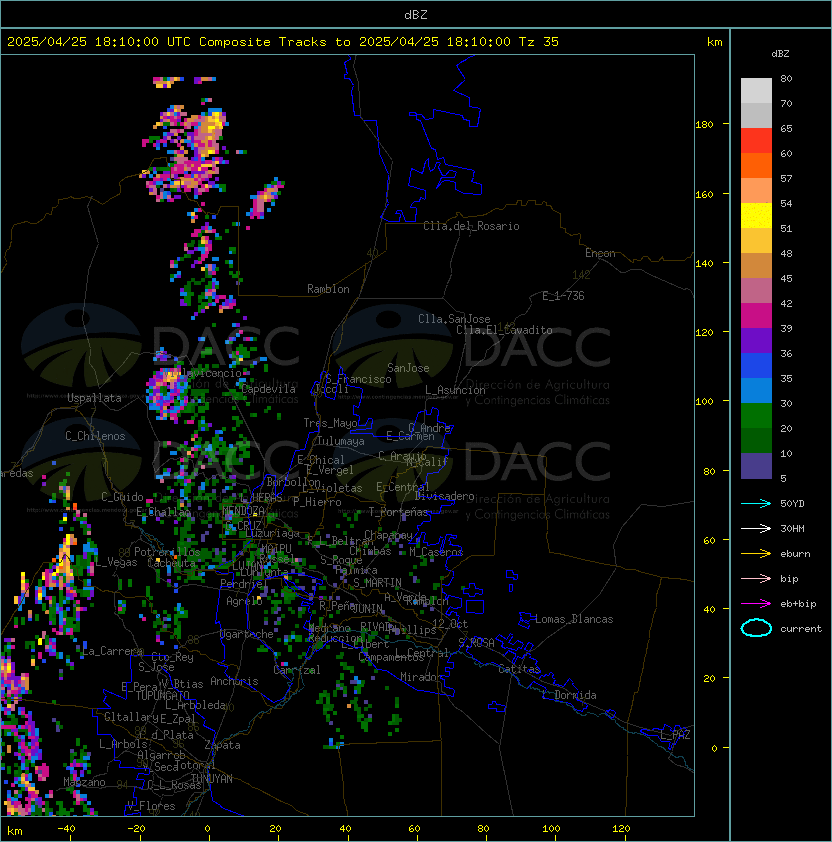Click the -40 tick on horizontal km axis
832x842 pixels.
pyautogui.click(x=67, y=829)
